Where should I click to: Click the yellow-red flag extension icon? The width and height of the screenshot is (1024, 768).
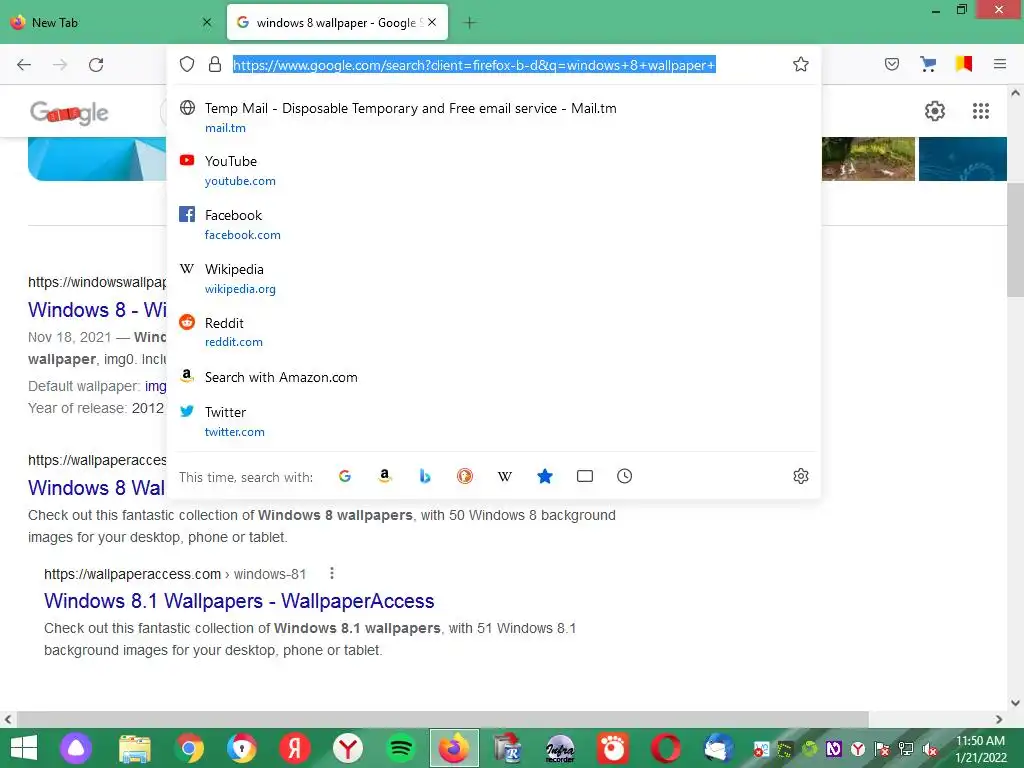tap(964, 64)
